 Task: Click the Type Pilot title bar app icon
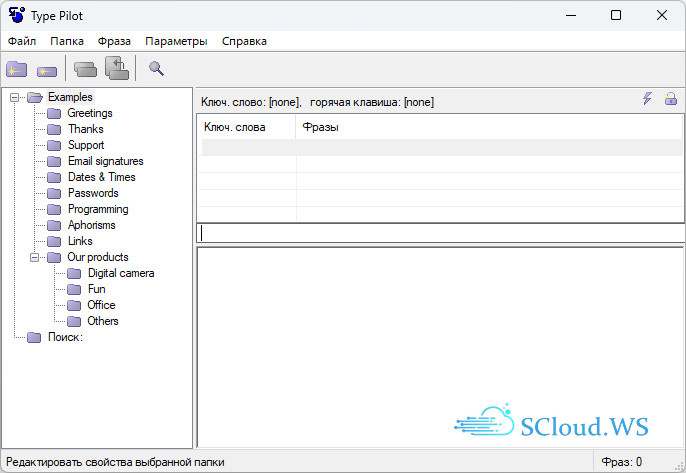coord(16,15)
